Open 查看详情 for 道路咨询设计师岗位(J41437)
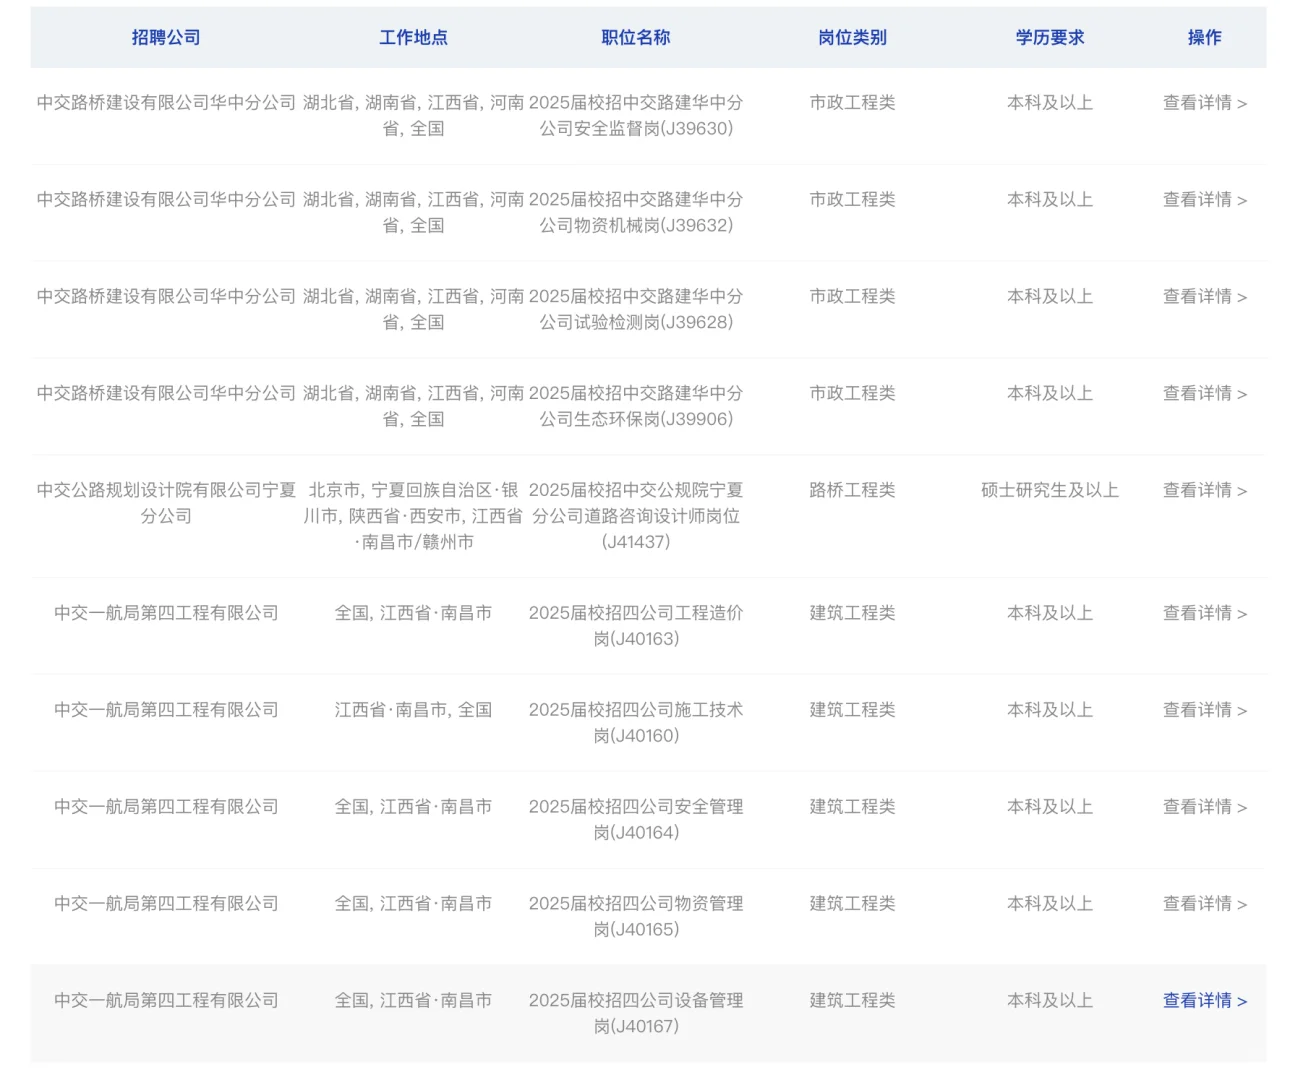The height and width of the screenshot is (1080, 1290). (1204, 491)
